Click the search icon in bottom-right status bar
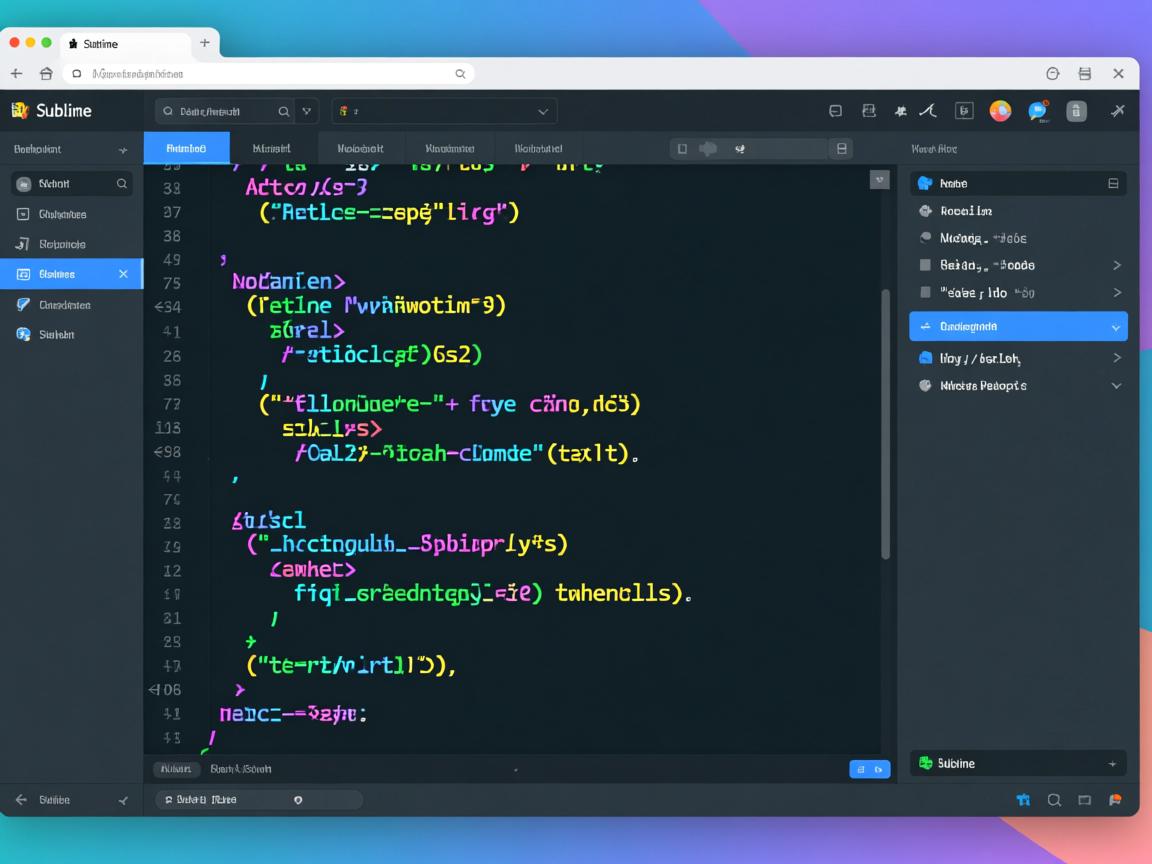 [1054, 800]
